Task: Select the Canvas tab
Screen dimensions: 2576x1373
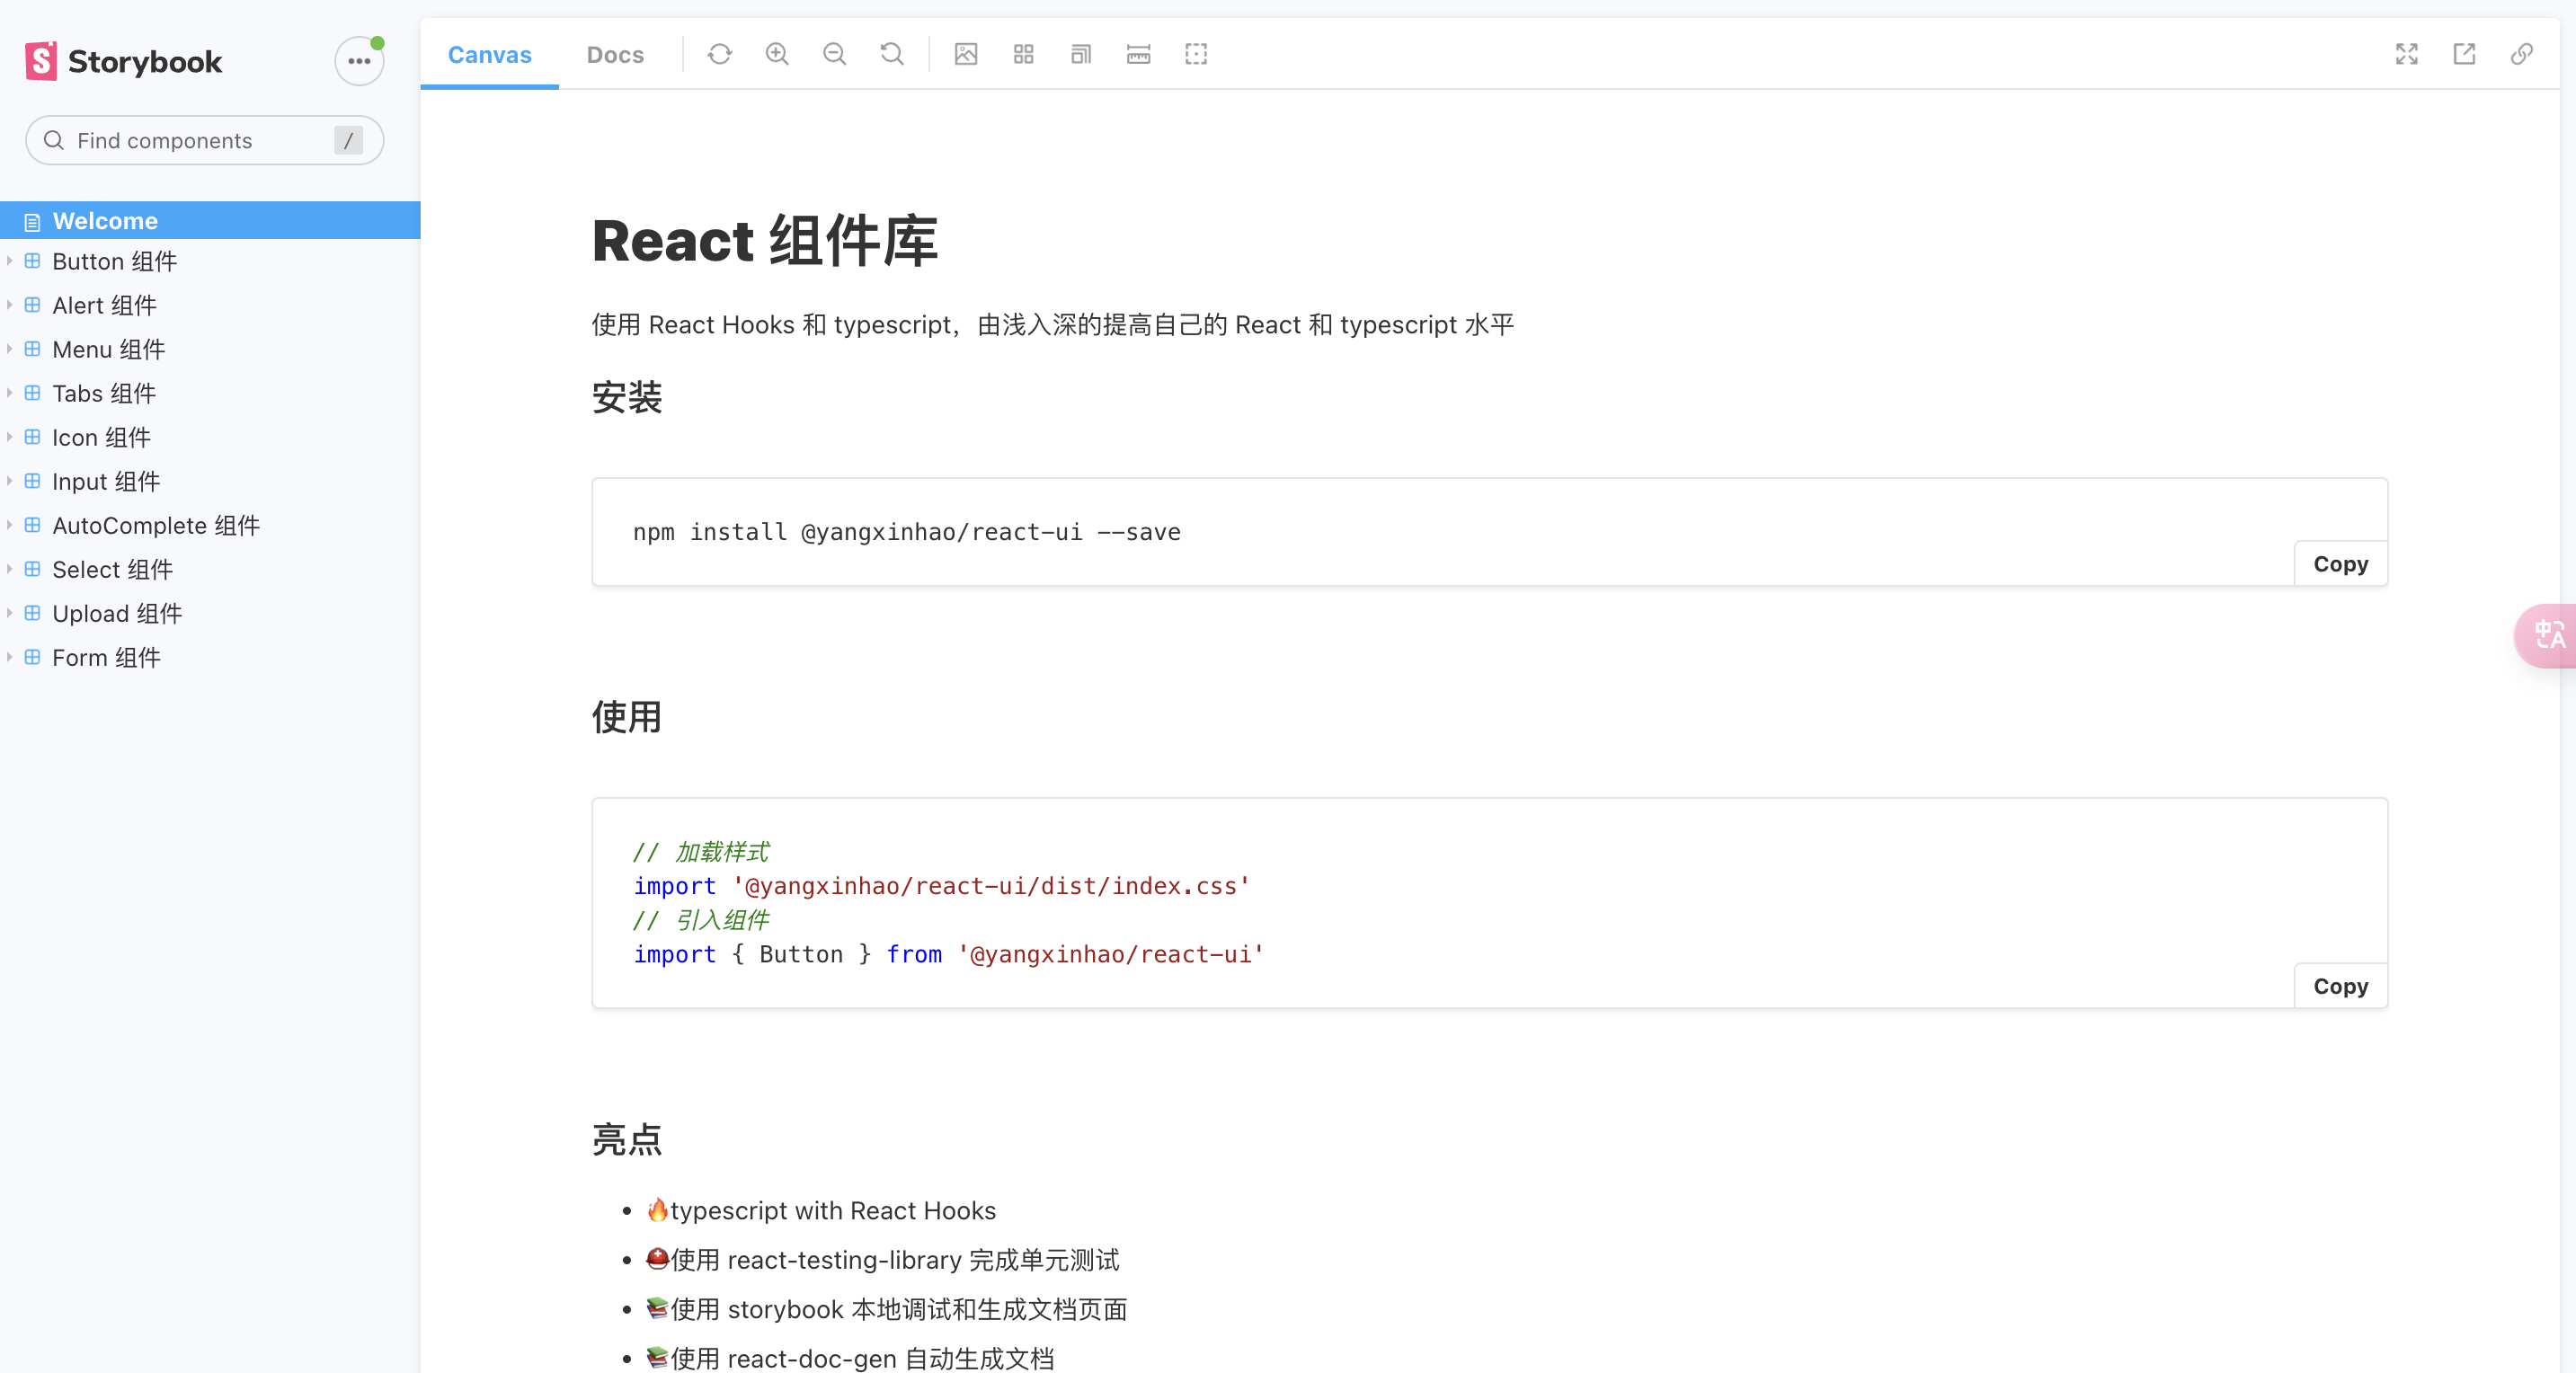Action: [x=489, y=54]
